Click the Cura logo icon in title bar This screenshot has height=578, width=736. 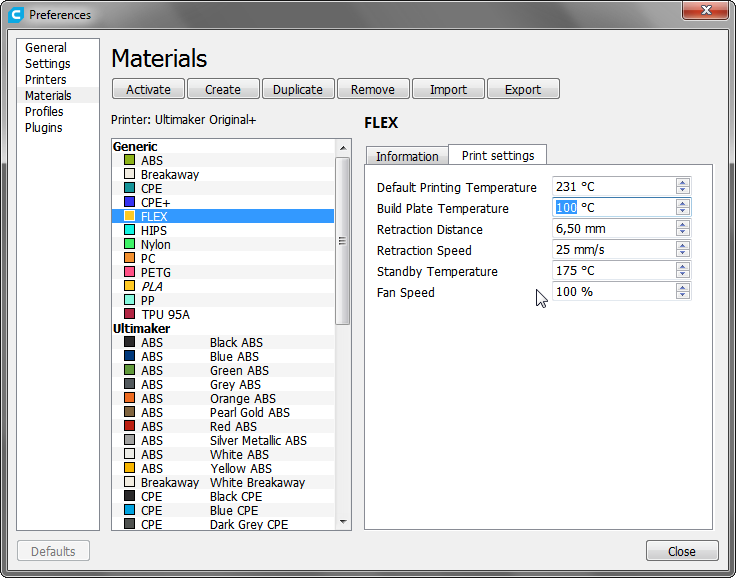pyautogui.click(x=15, y=15)
